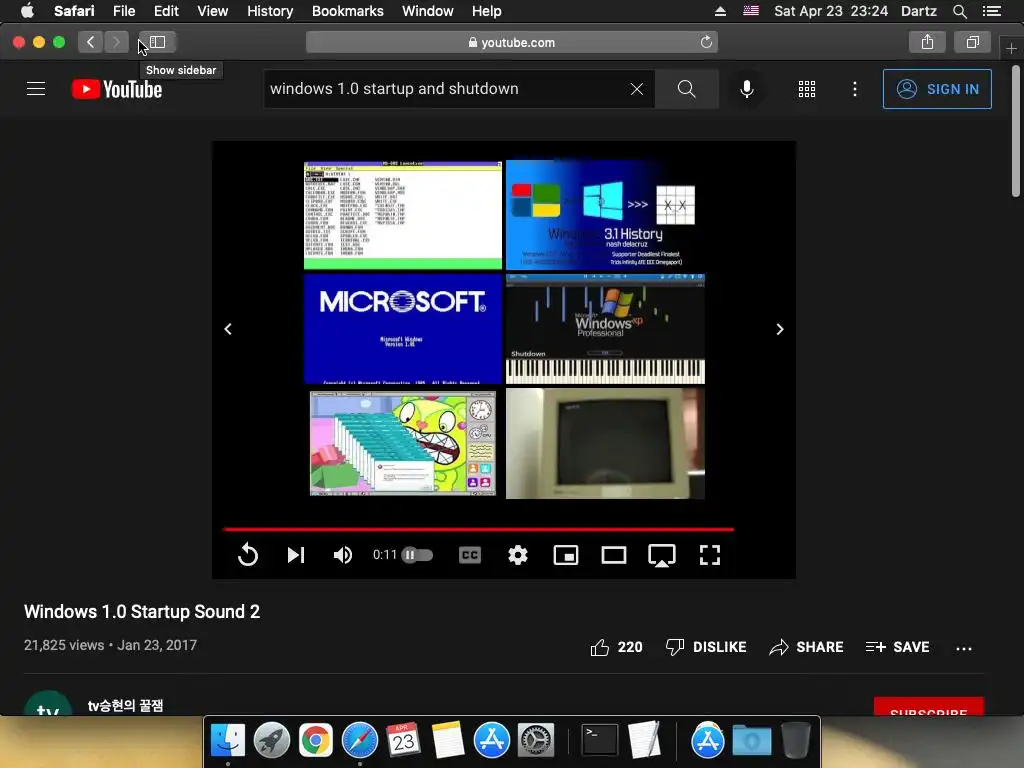Open System Preferences from the Dock
Screen dimensions: 1024x768
tap(536, 741)
